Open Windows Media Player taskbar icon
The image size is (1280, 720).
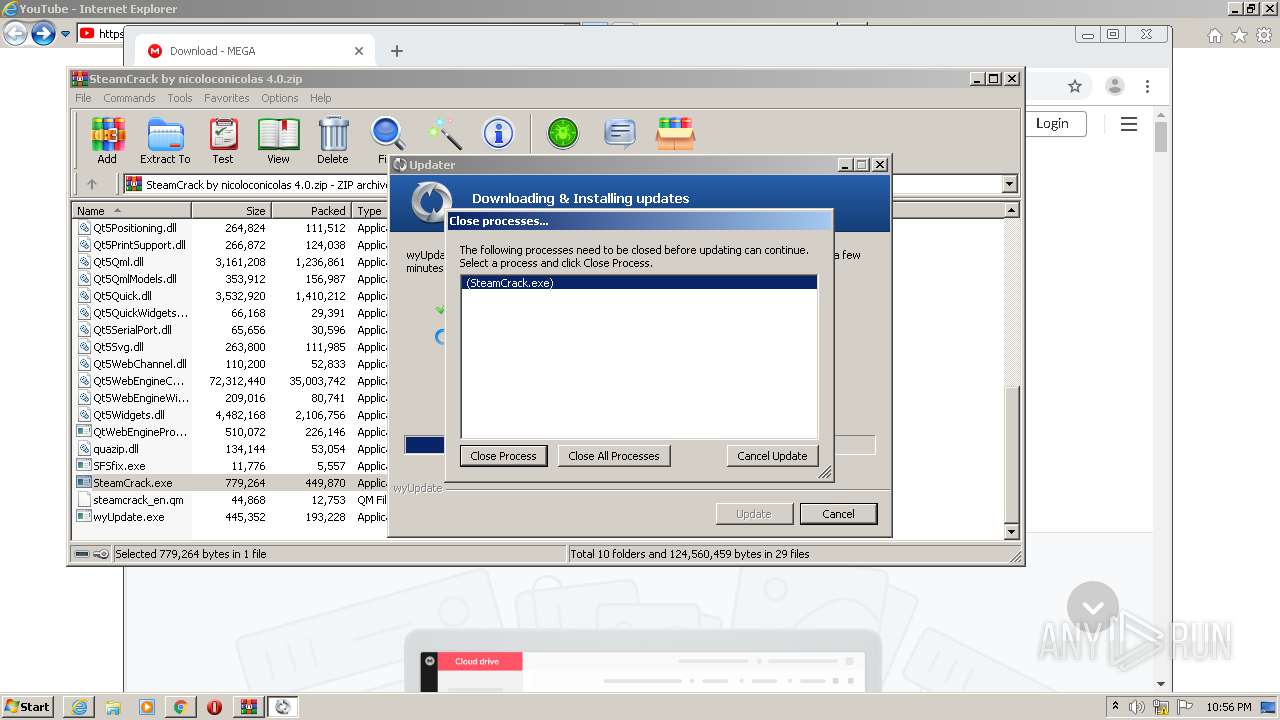tap(147, 707)
